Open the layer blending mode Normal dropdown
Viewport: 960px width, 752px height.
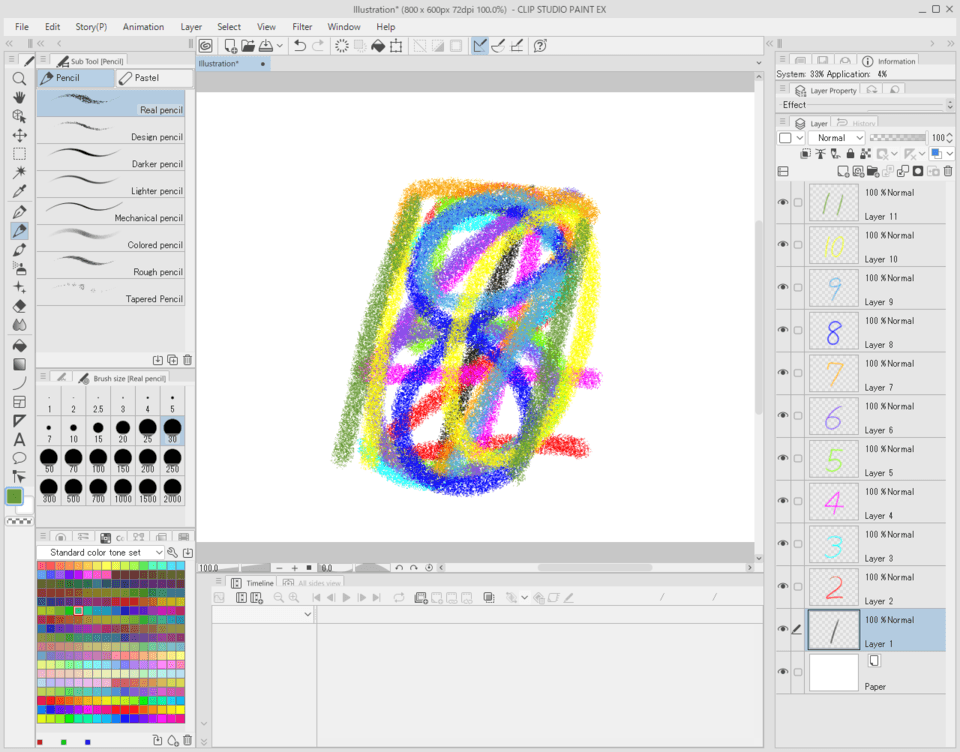[x=838, y=137]
